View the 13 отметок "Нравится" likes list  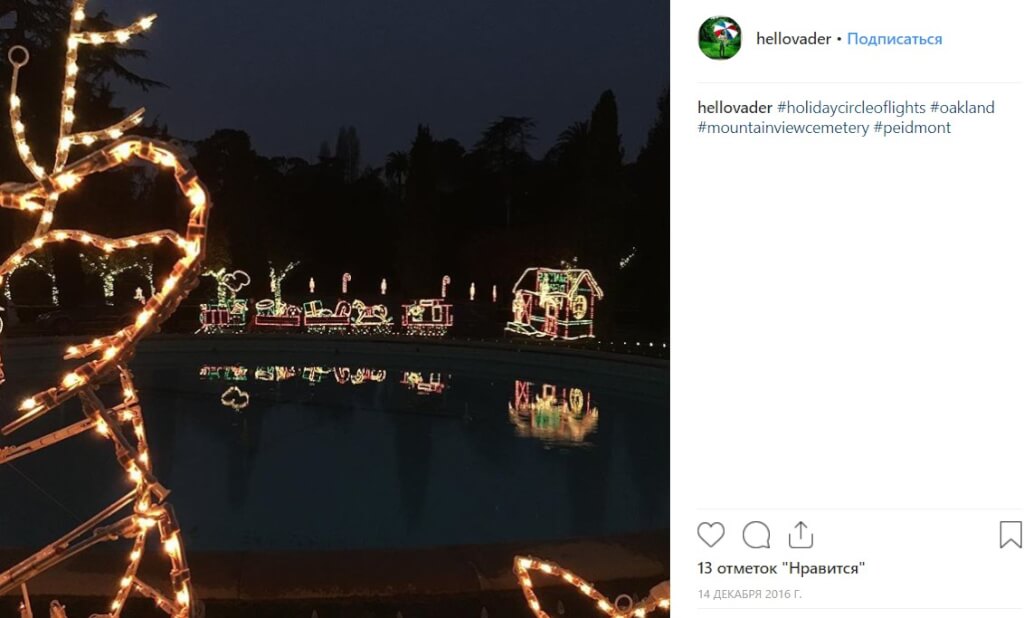click(x=781, y=568)
